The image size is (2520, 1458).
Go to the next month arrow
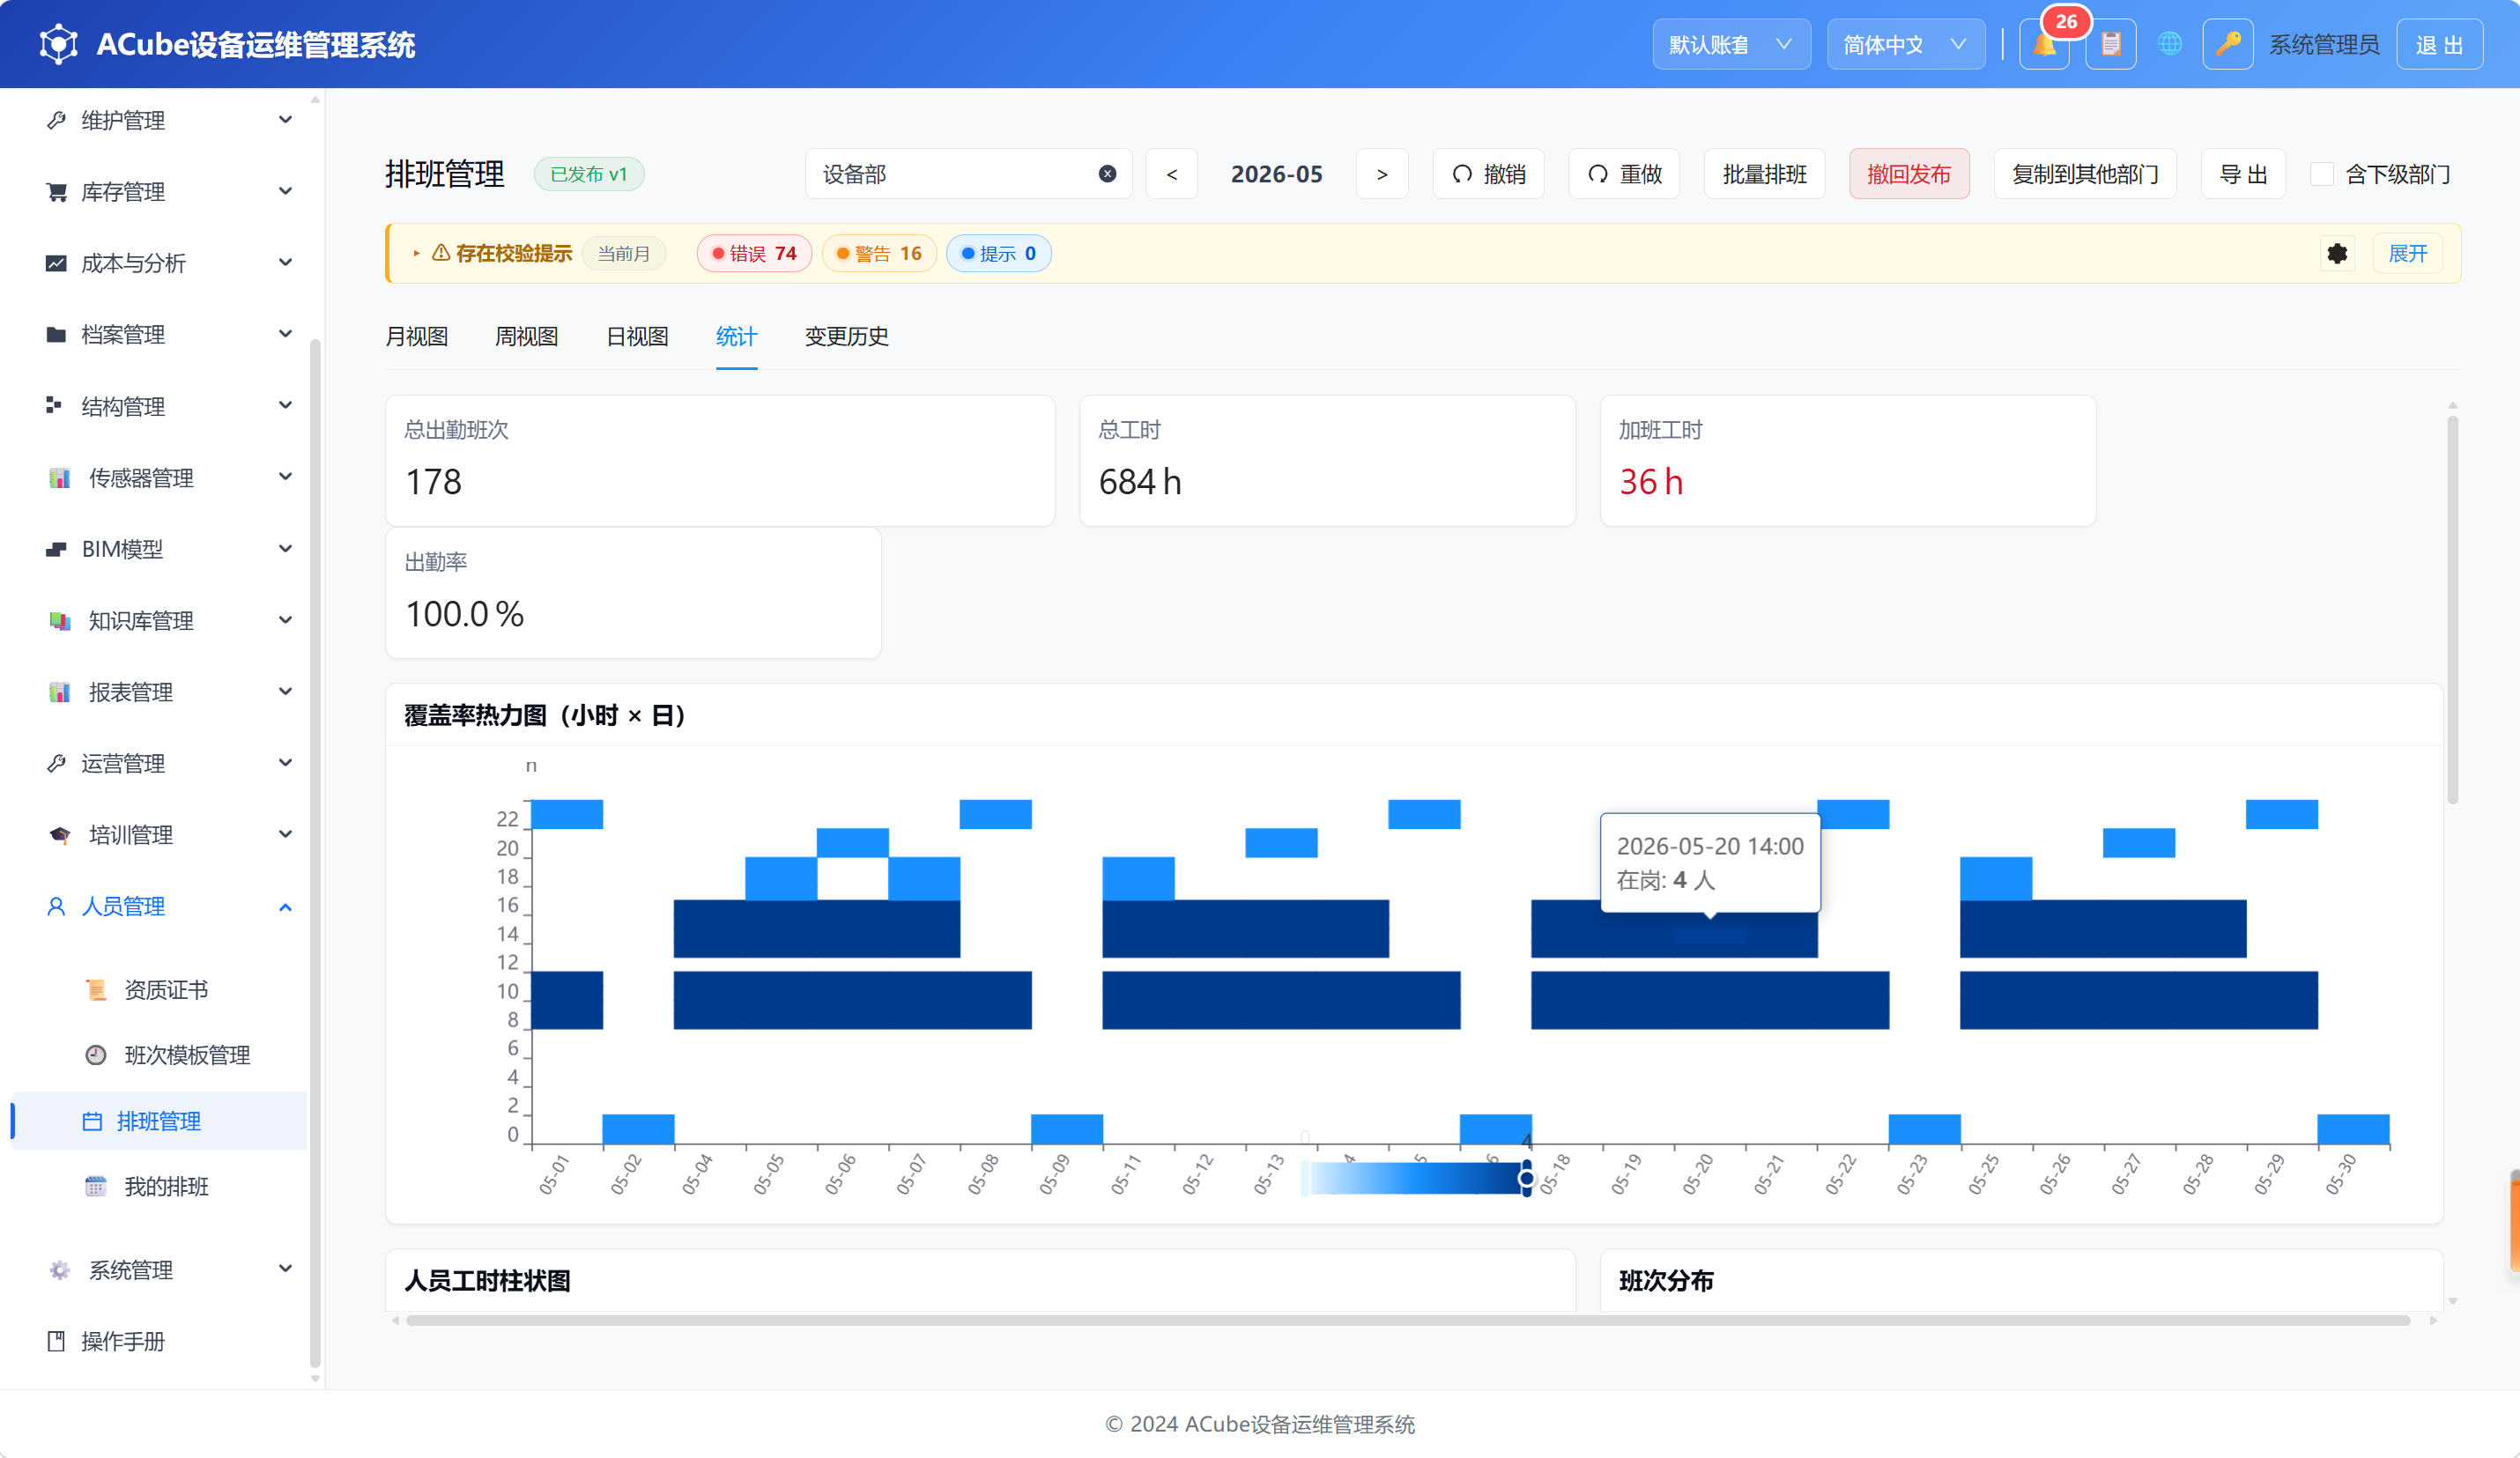[1382, 174]
